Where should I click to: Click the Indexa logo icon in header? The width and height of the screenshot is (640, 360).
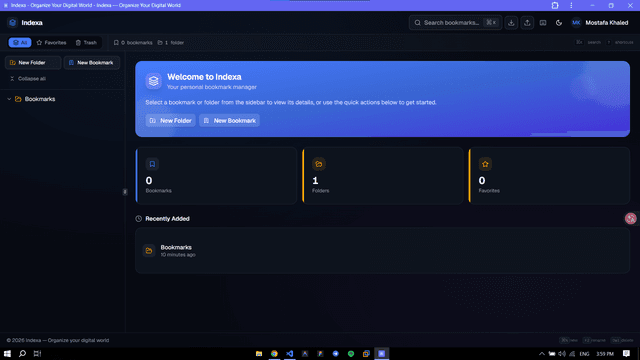coord(12,23)
